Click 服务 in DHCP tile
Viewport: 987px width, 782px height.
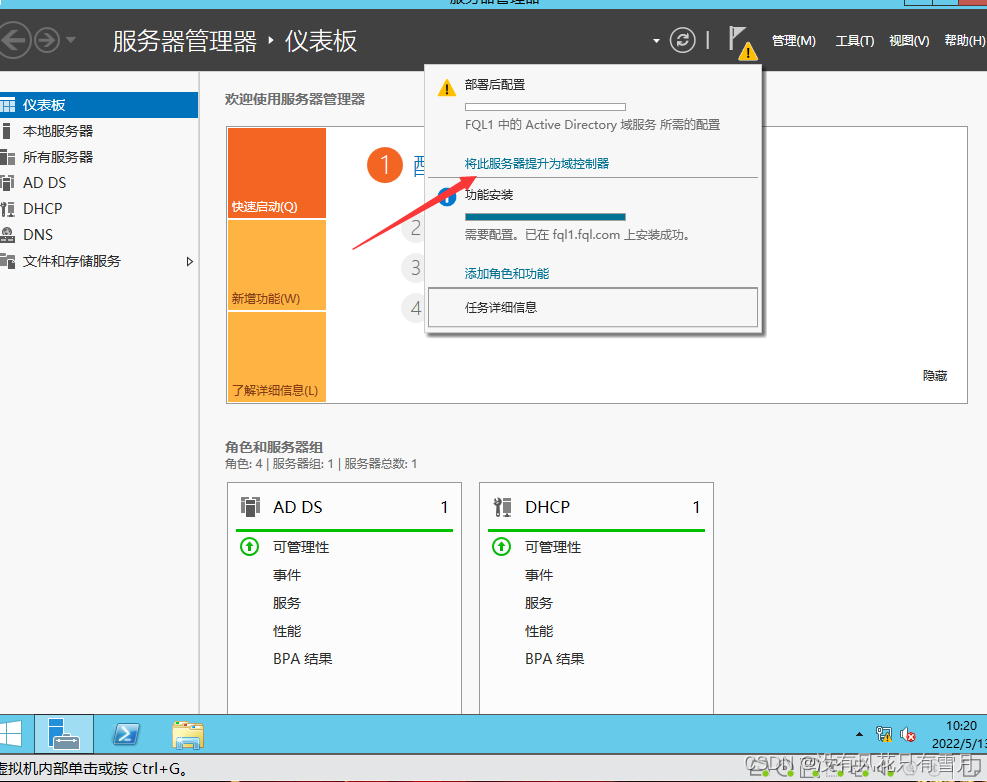(x=539, y=603)
